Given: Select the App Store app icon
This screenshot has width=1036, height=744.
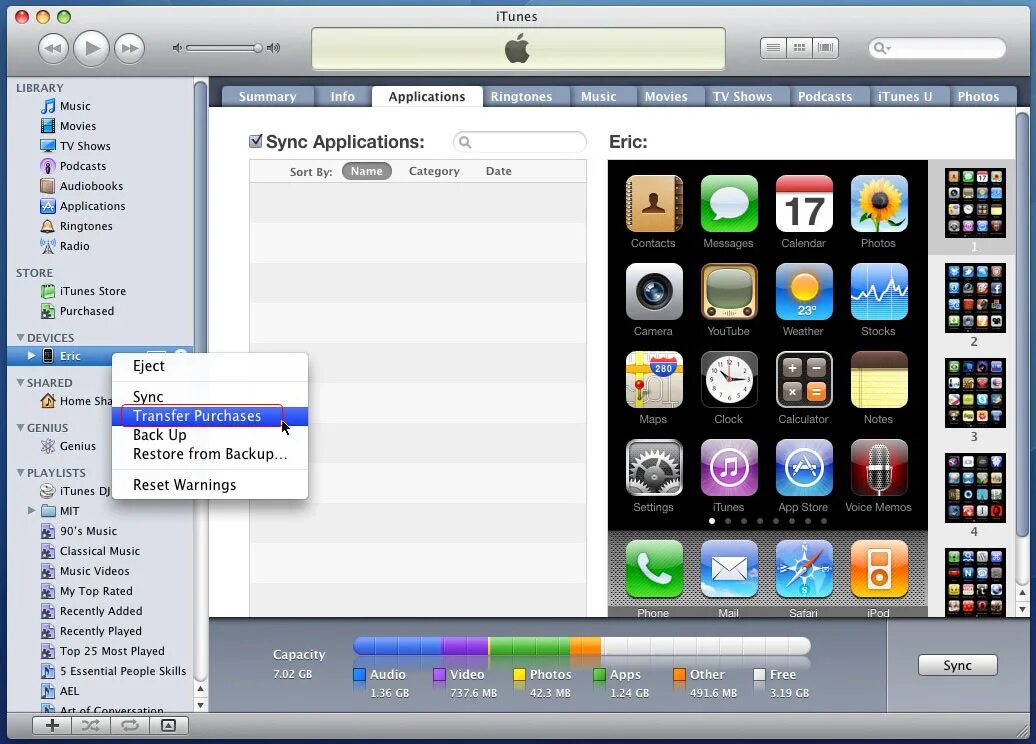Looking at the screenshot, I should click(804, 467).
